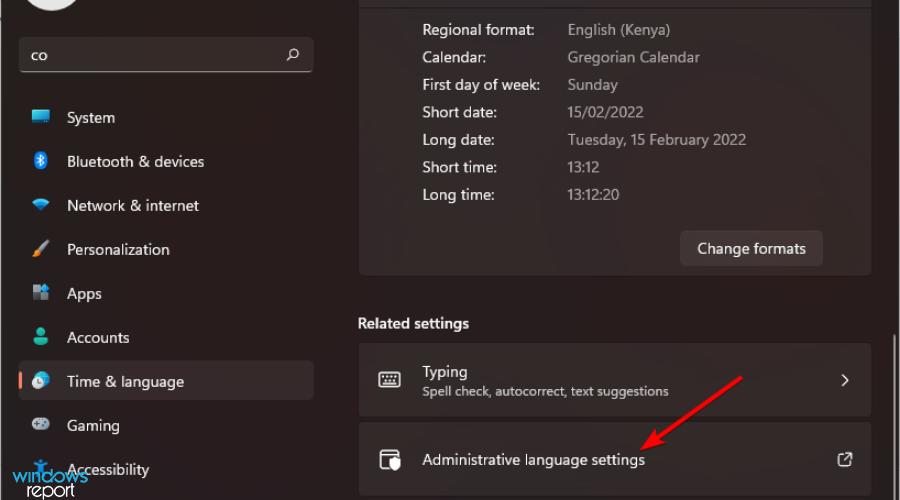The width and height of the screenshot is (900, 500).
Task: Click the Typing keyboard icon
Action: pos(389,379)
